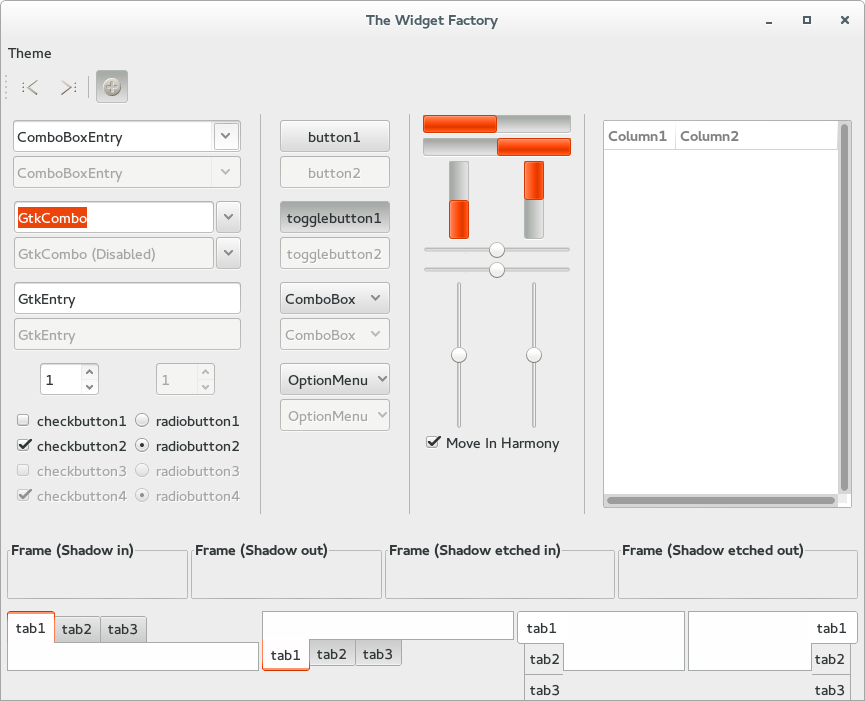
Task: Increase the value of the enabled spin button
Action: (x=89, y=372)
